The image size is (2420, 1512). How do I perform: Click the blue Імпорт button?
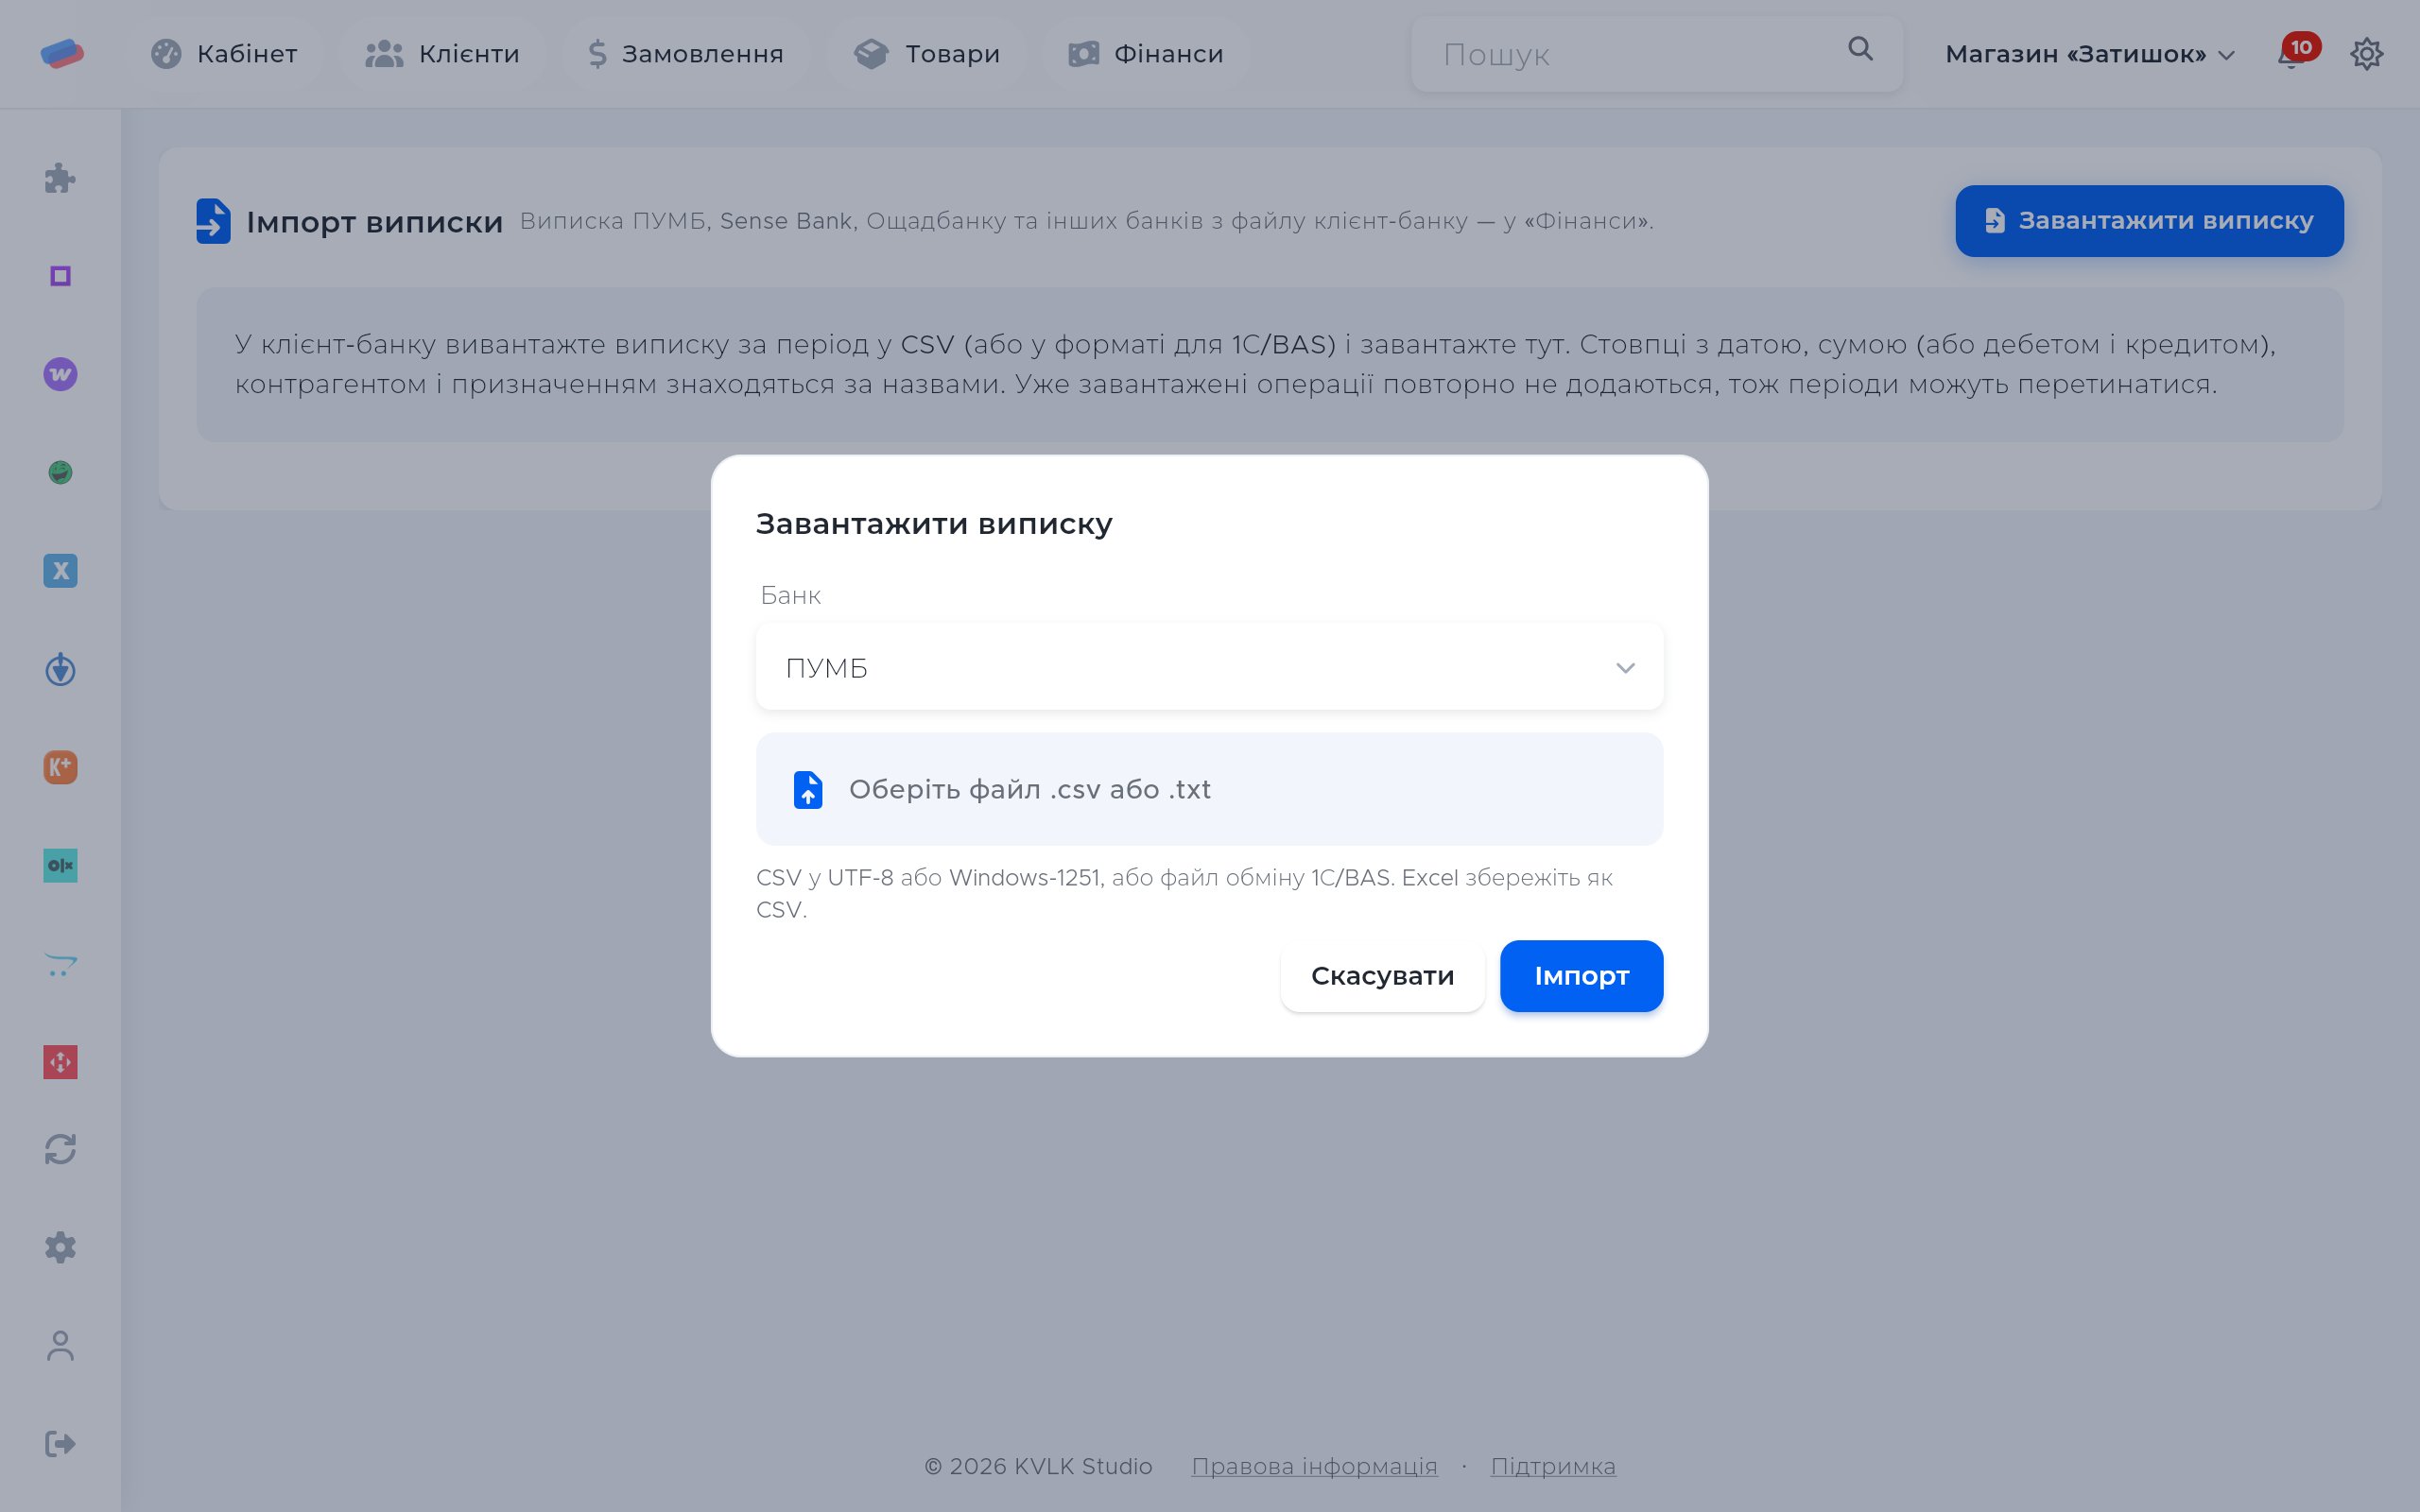(x=1581, y=976)
